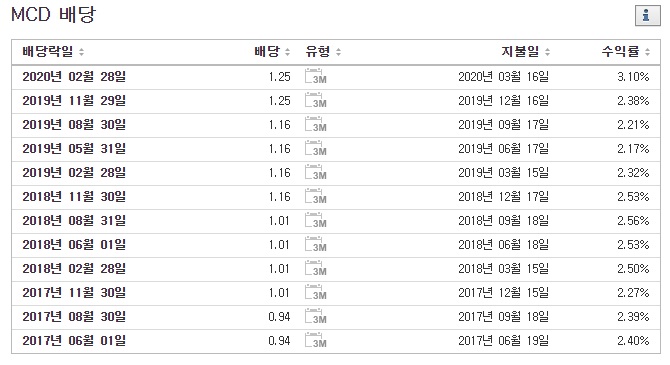Sort table by 배당 column arrows
Viewport: 670px width, 365px height.
287,52
